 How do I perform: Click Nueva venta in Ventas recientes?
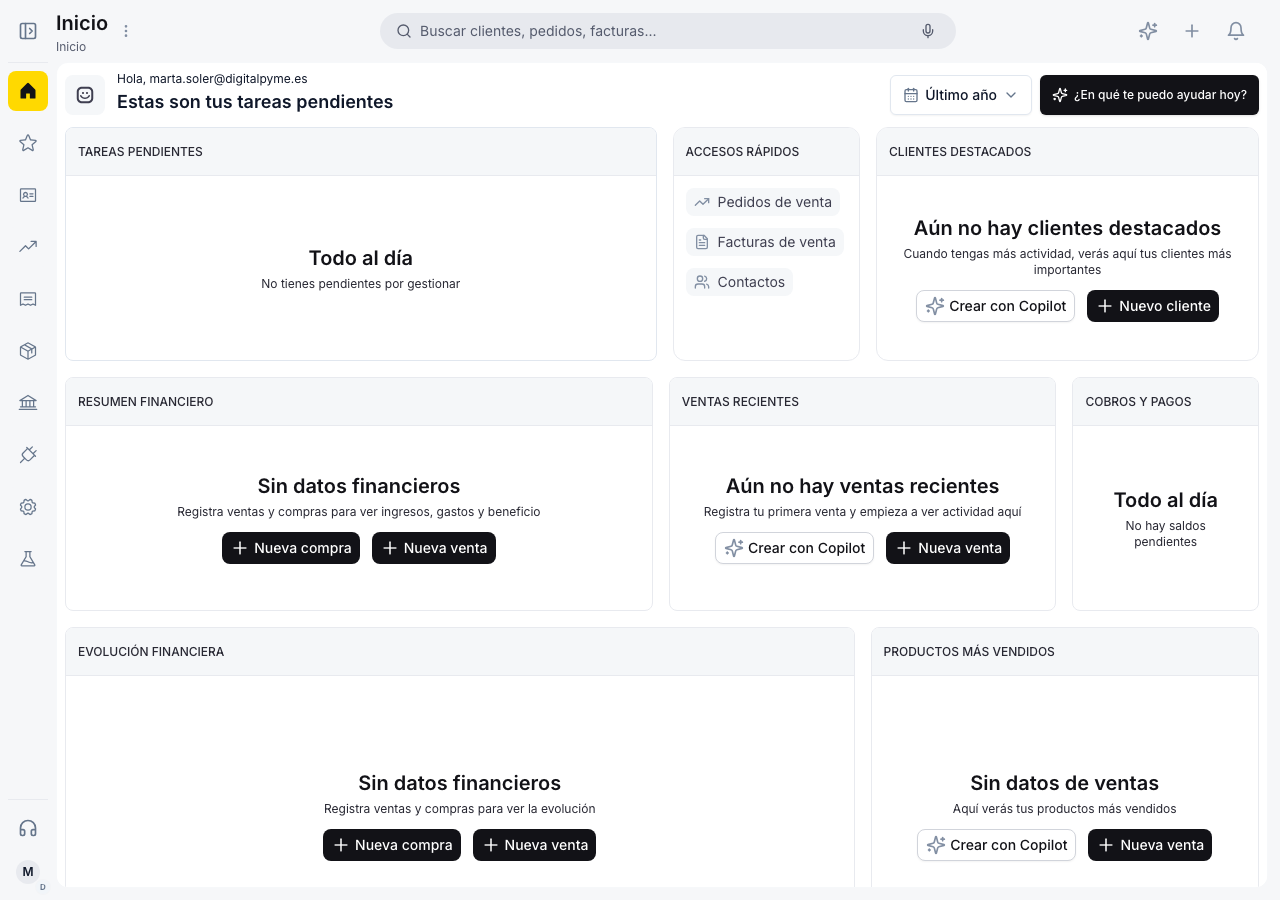click(x=948, y=548)
